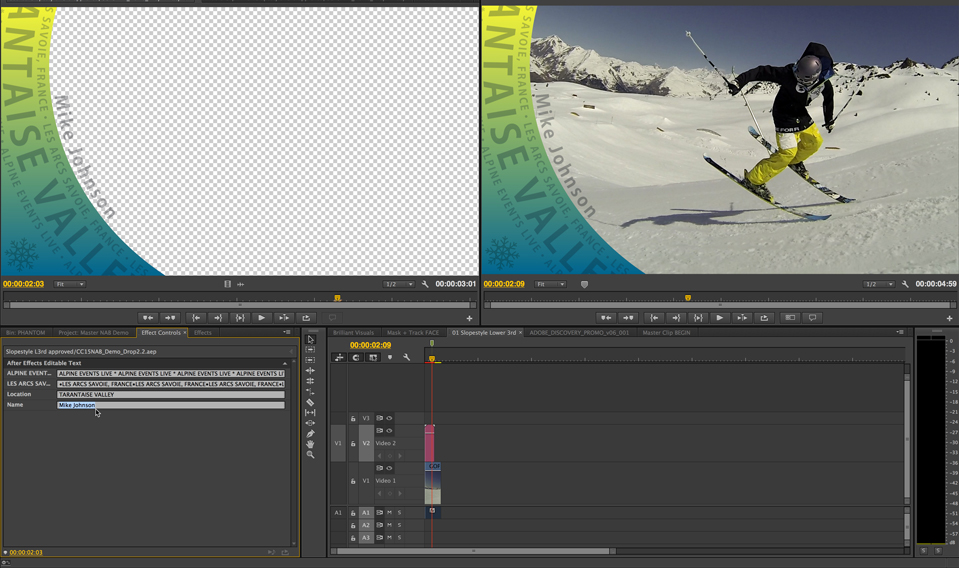Switch to Mask + Track FACE tab
The height and width of the screenshot is (568, 959).
click(413, 333)
